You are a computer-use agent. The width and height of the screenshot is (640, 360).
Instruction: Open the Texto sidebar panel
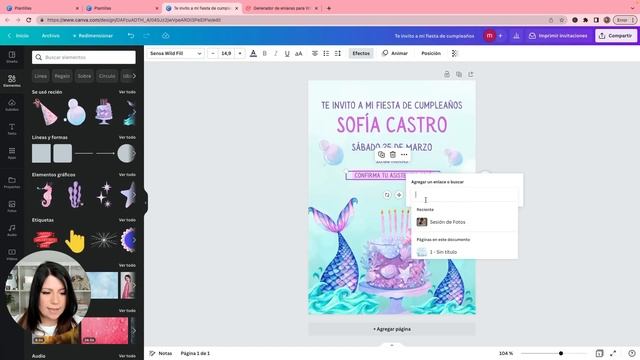coord(12,129)
